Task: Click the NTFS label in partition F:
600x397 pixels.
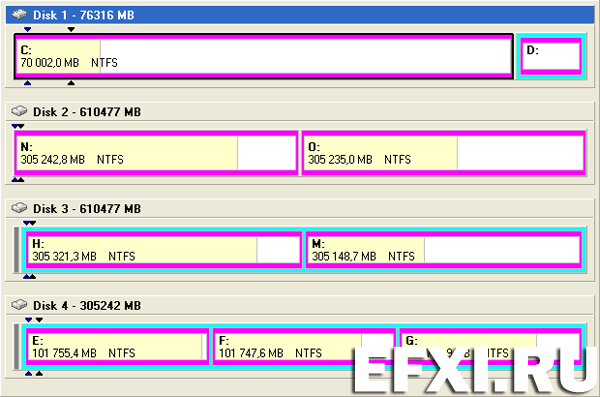Action: coord(308,353)
